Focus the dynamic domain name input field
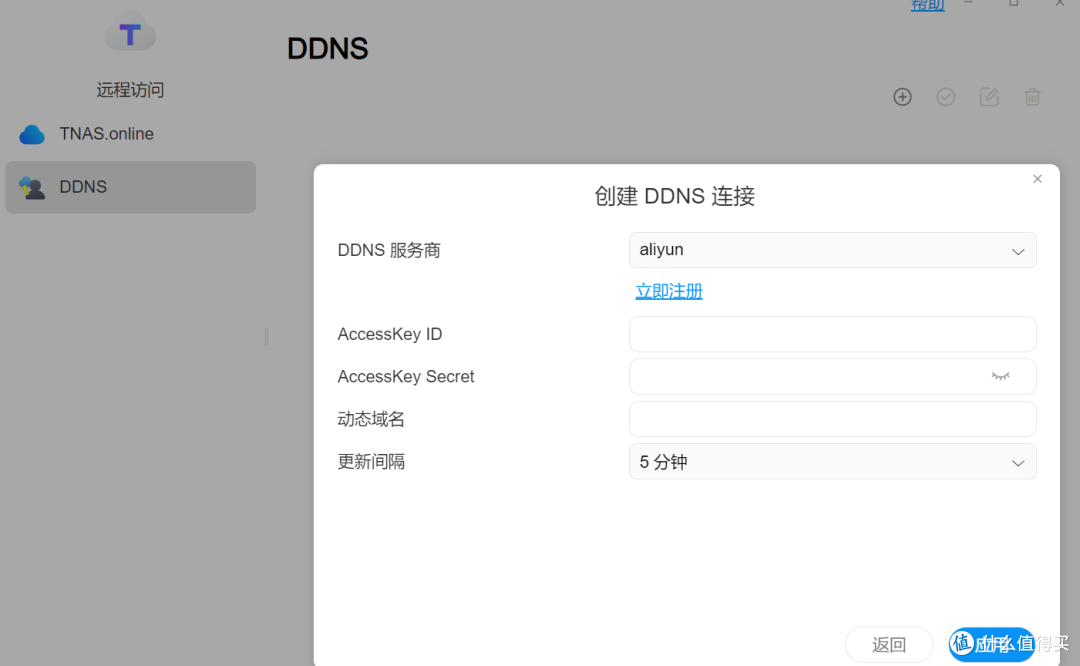This screenshot has height=666, width=1080. coord(832,419)
